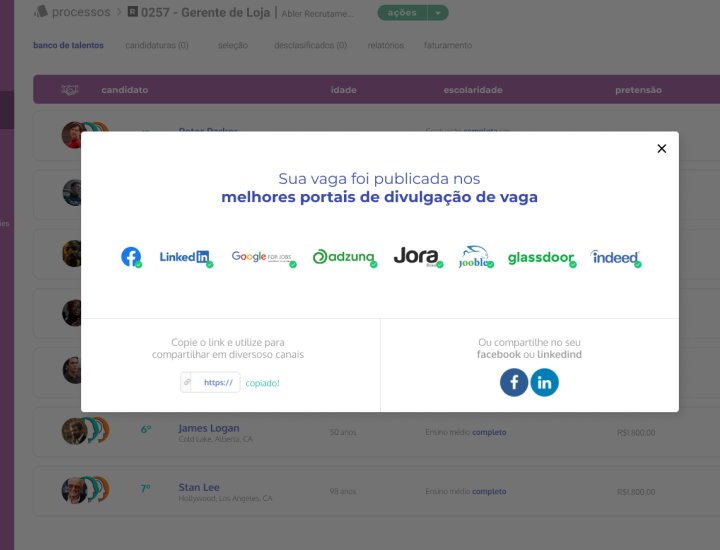Click the processos breadcrumb icon
Viewport: 720px width, 550px height.
pos(41,11)
